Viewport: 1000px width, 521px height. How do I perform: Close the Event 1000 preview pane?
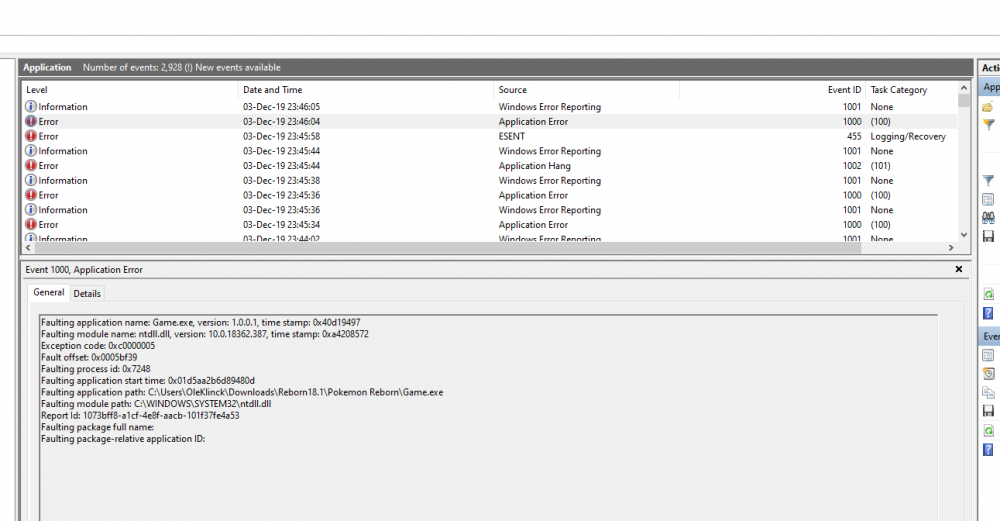959,269
